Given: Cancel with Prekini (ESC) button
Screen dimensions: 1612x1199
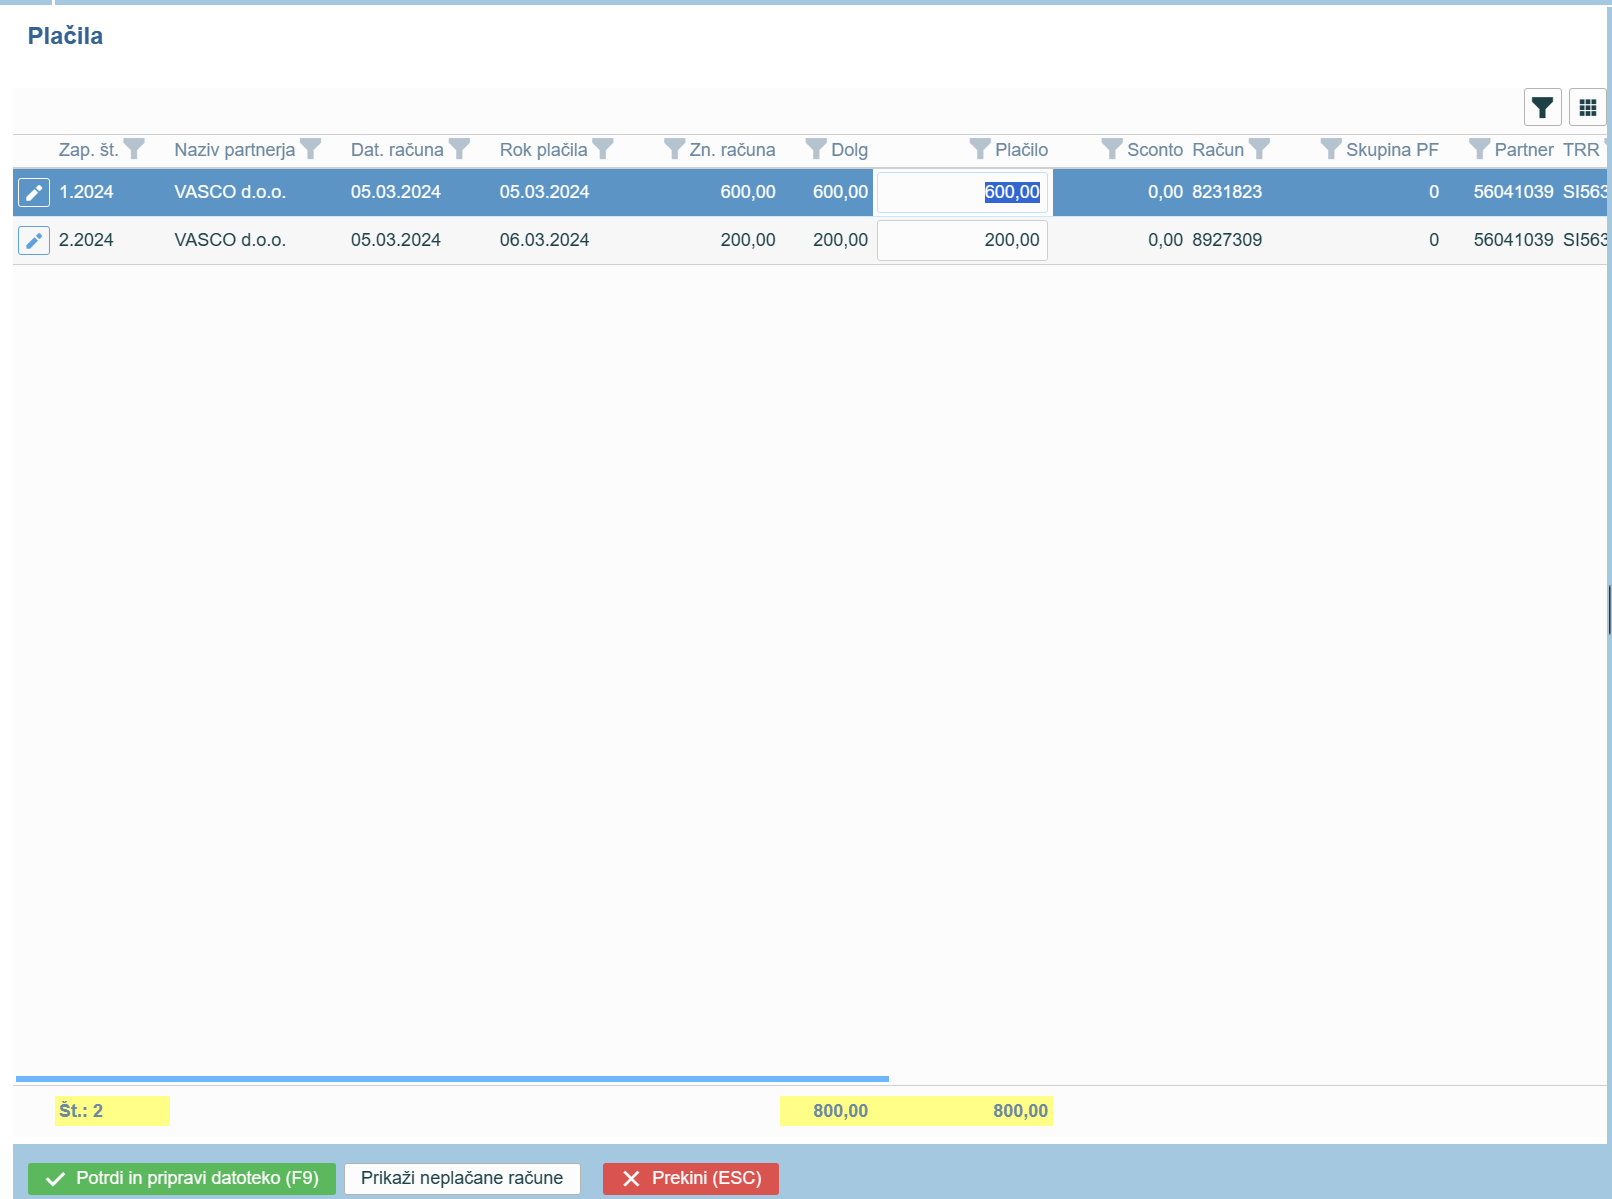Looking at the screenshot, I should [690, 1178].
